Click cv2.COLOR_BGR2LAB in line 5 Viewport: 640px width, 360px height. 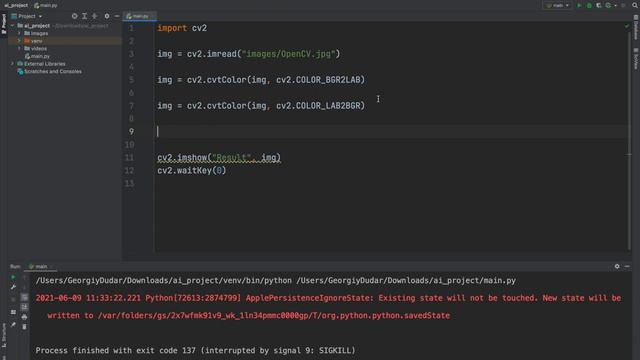318,80
